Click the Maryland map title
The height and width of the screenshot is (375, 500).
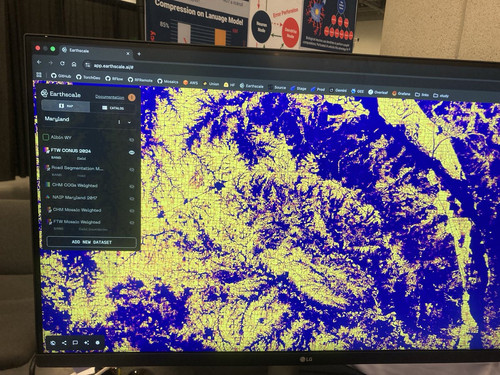(x=57, y=119)
